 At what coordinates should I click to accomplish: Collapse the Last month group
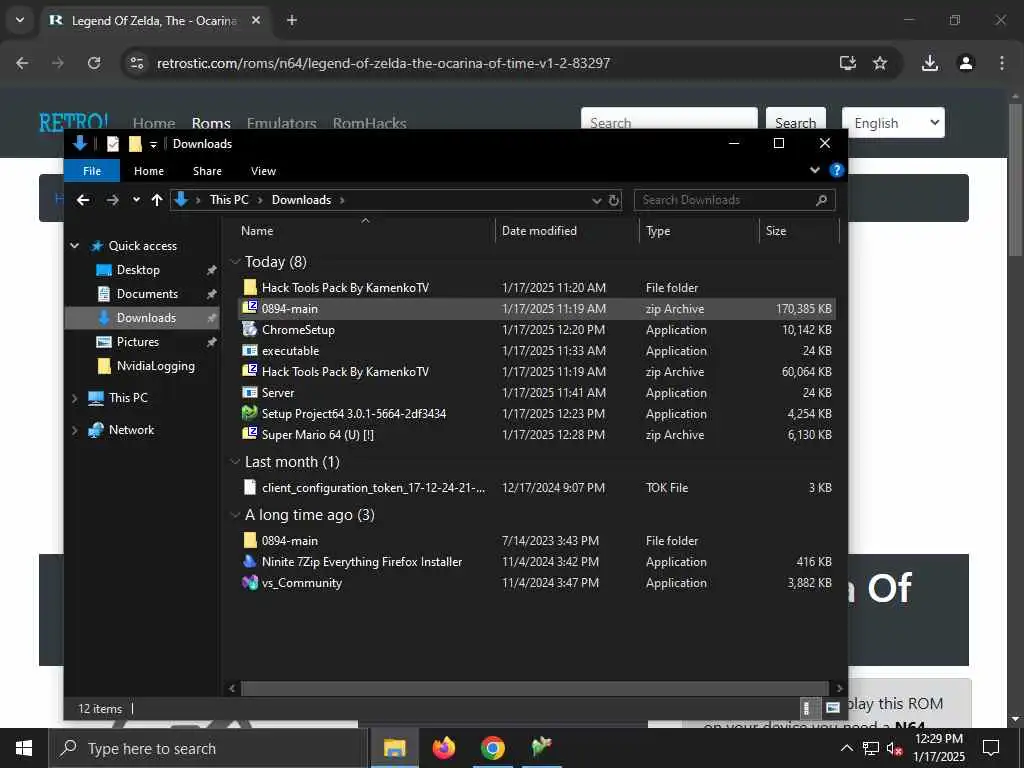(x=235, y=462)
